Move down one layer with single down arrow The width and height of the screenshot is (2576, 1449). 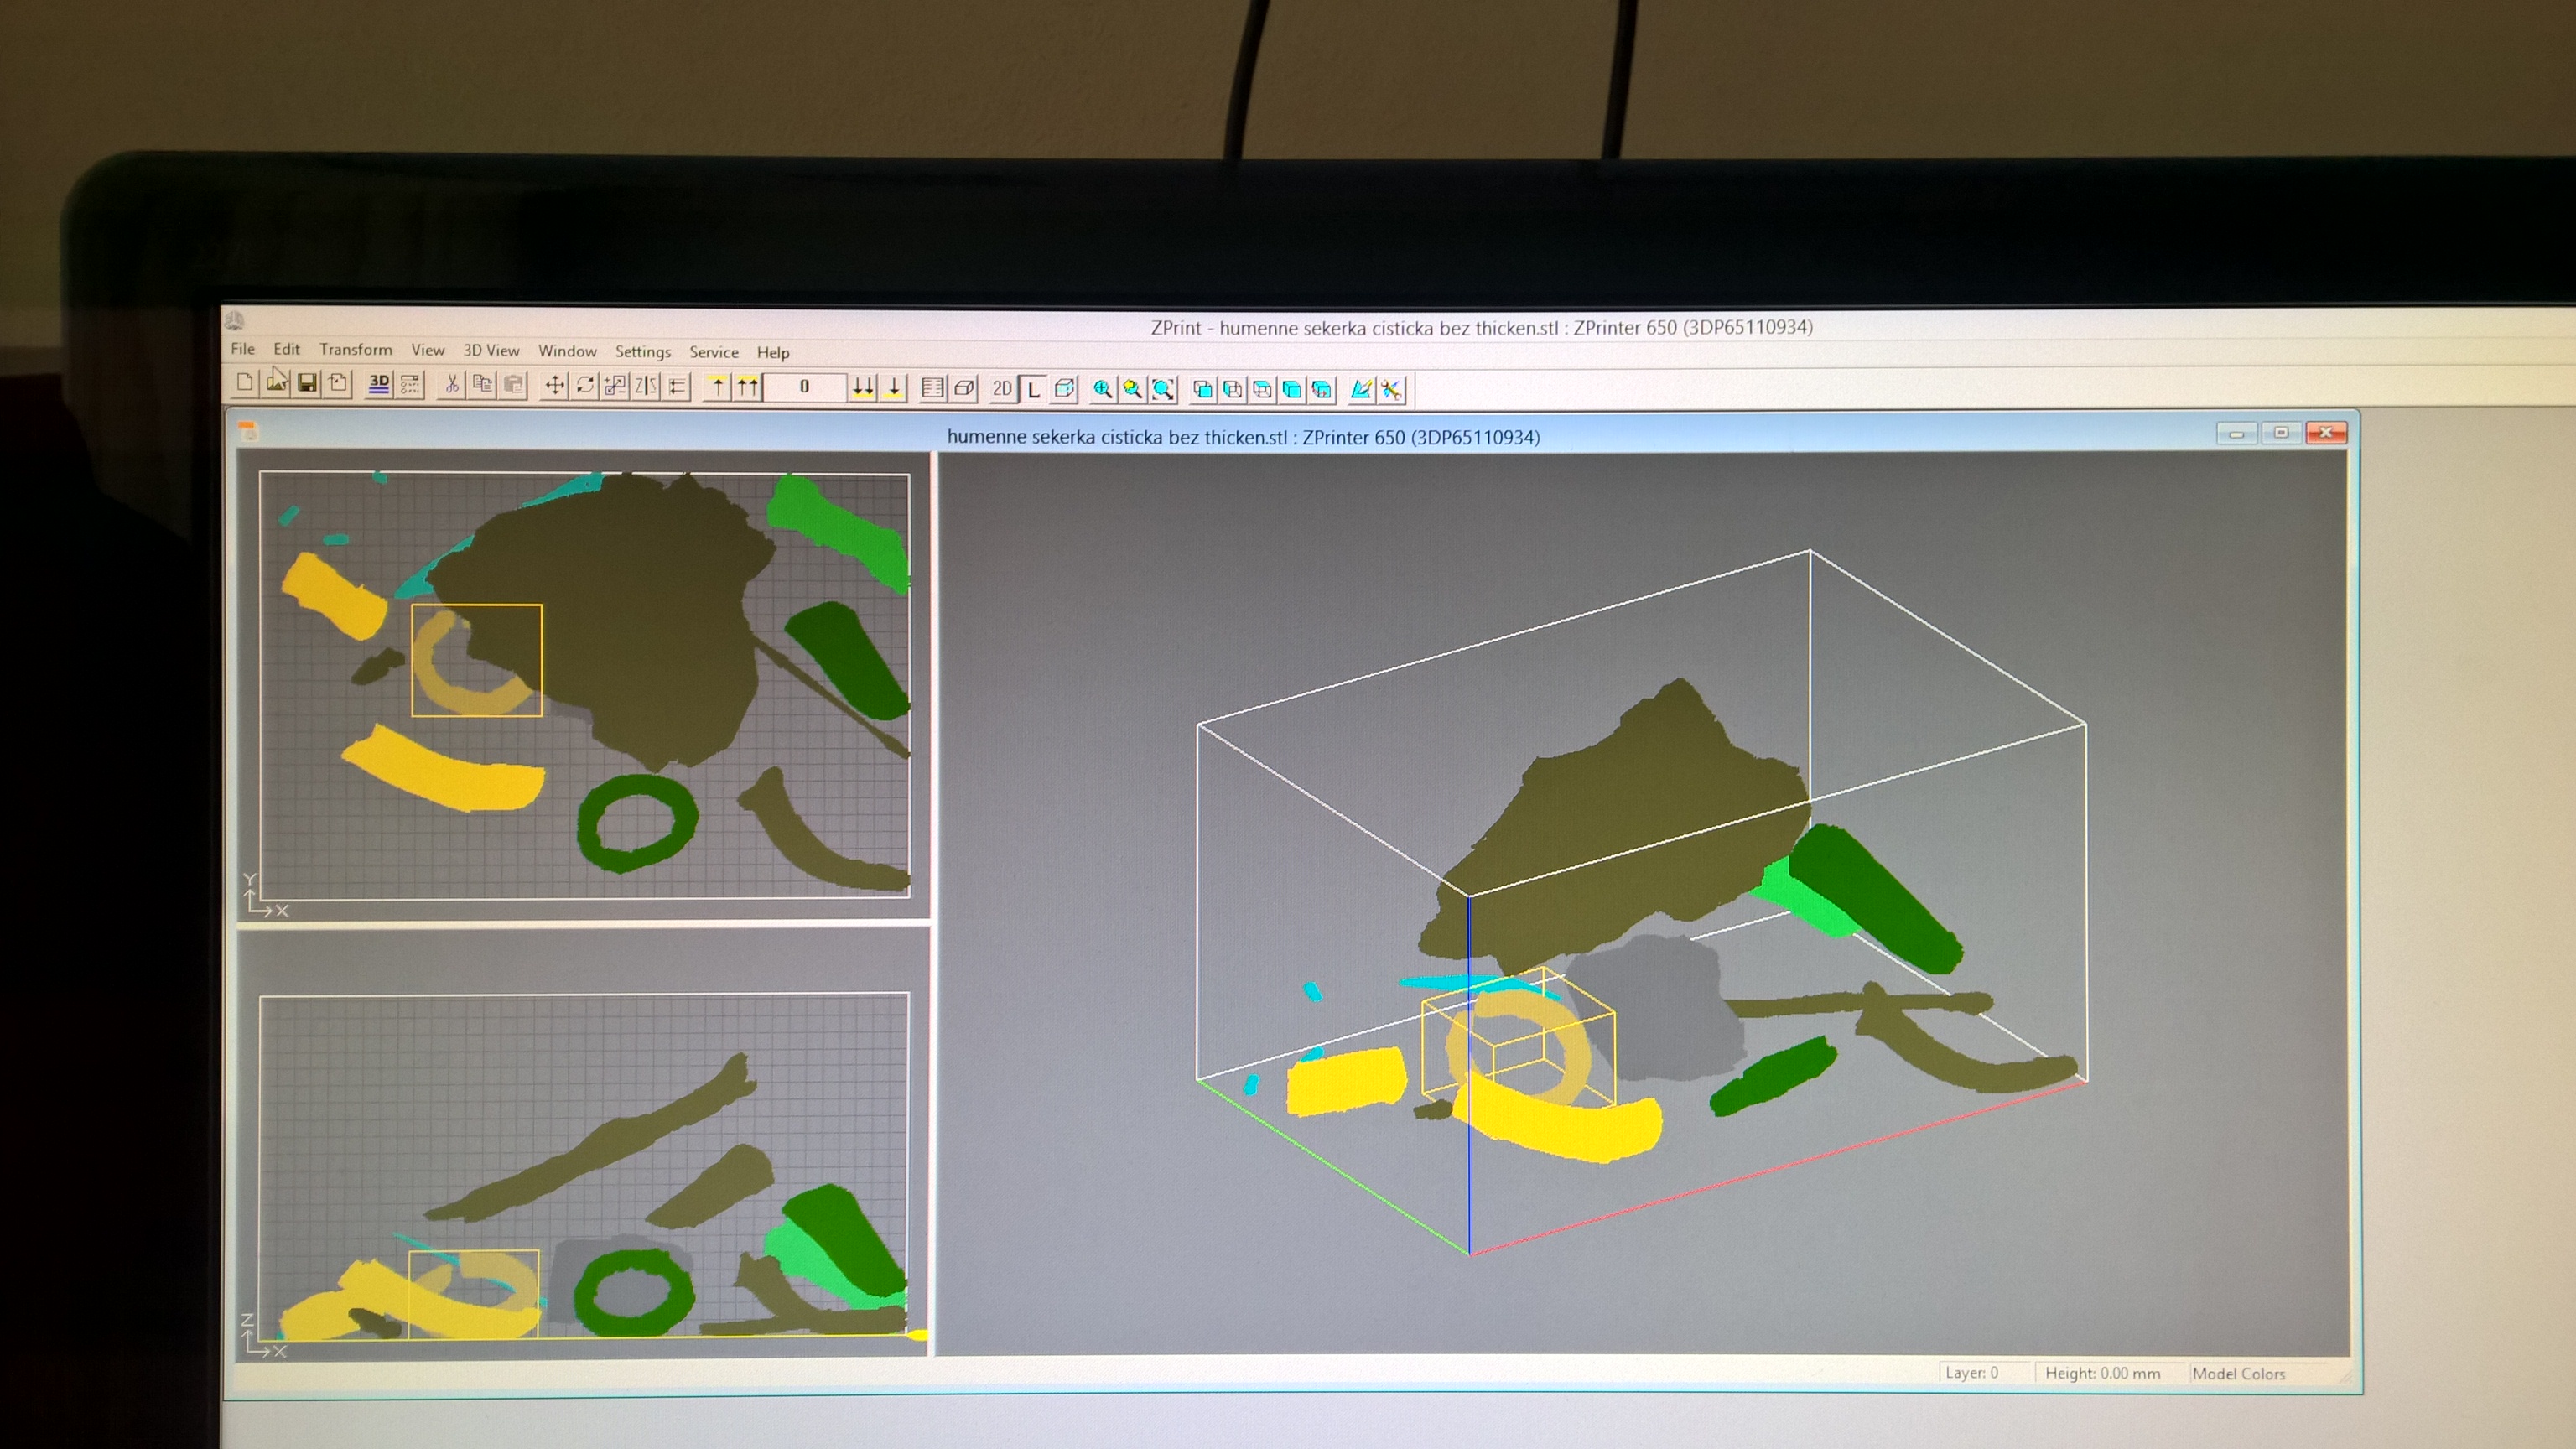[x=894, y=388]
